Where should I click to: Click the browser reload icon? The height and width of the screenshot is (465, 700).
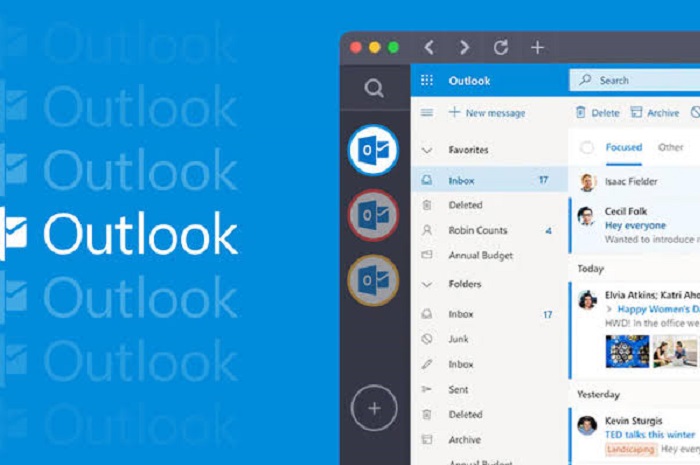(500, 47)
